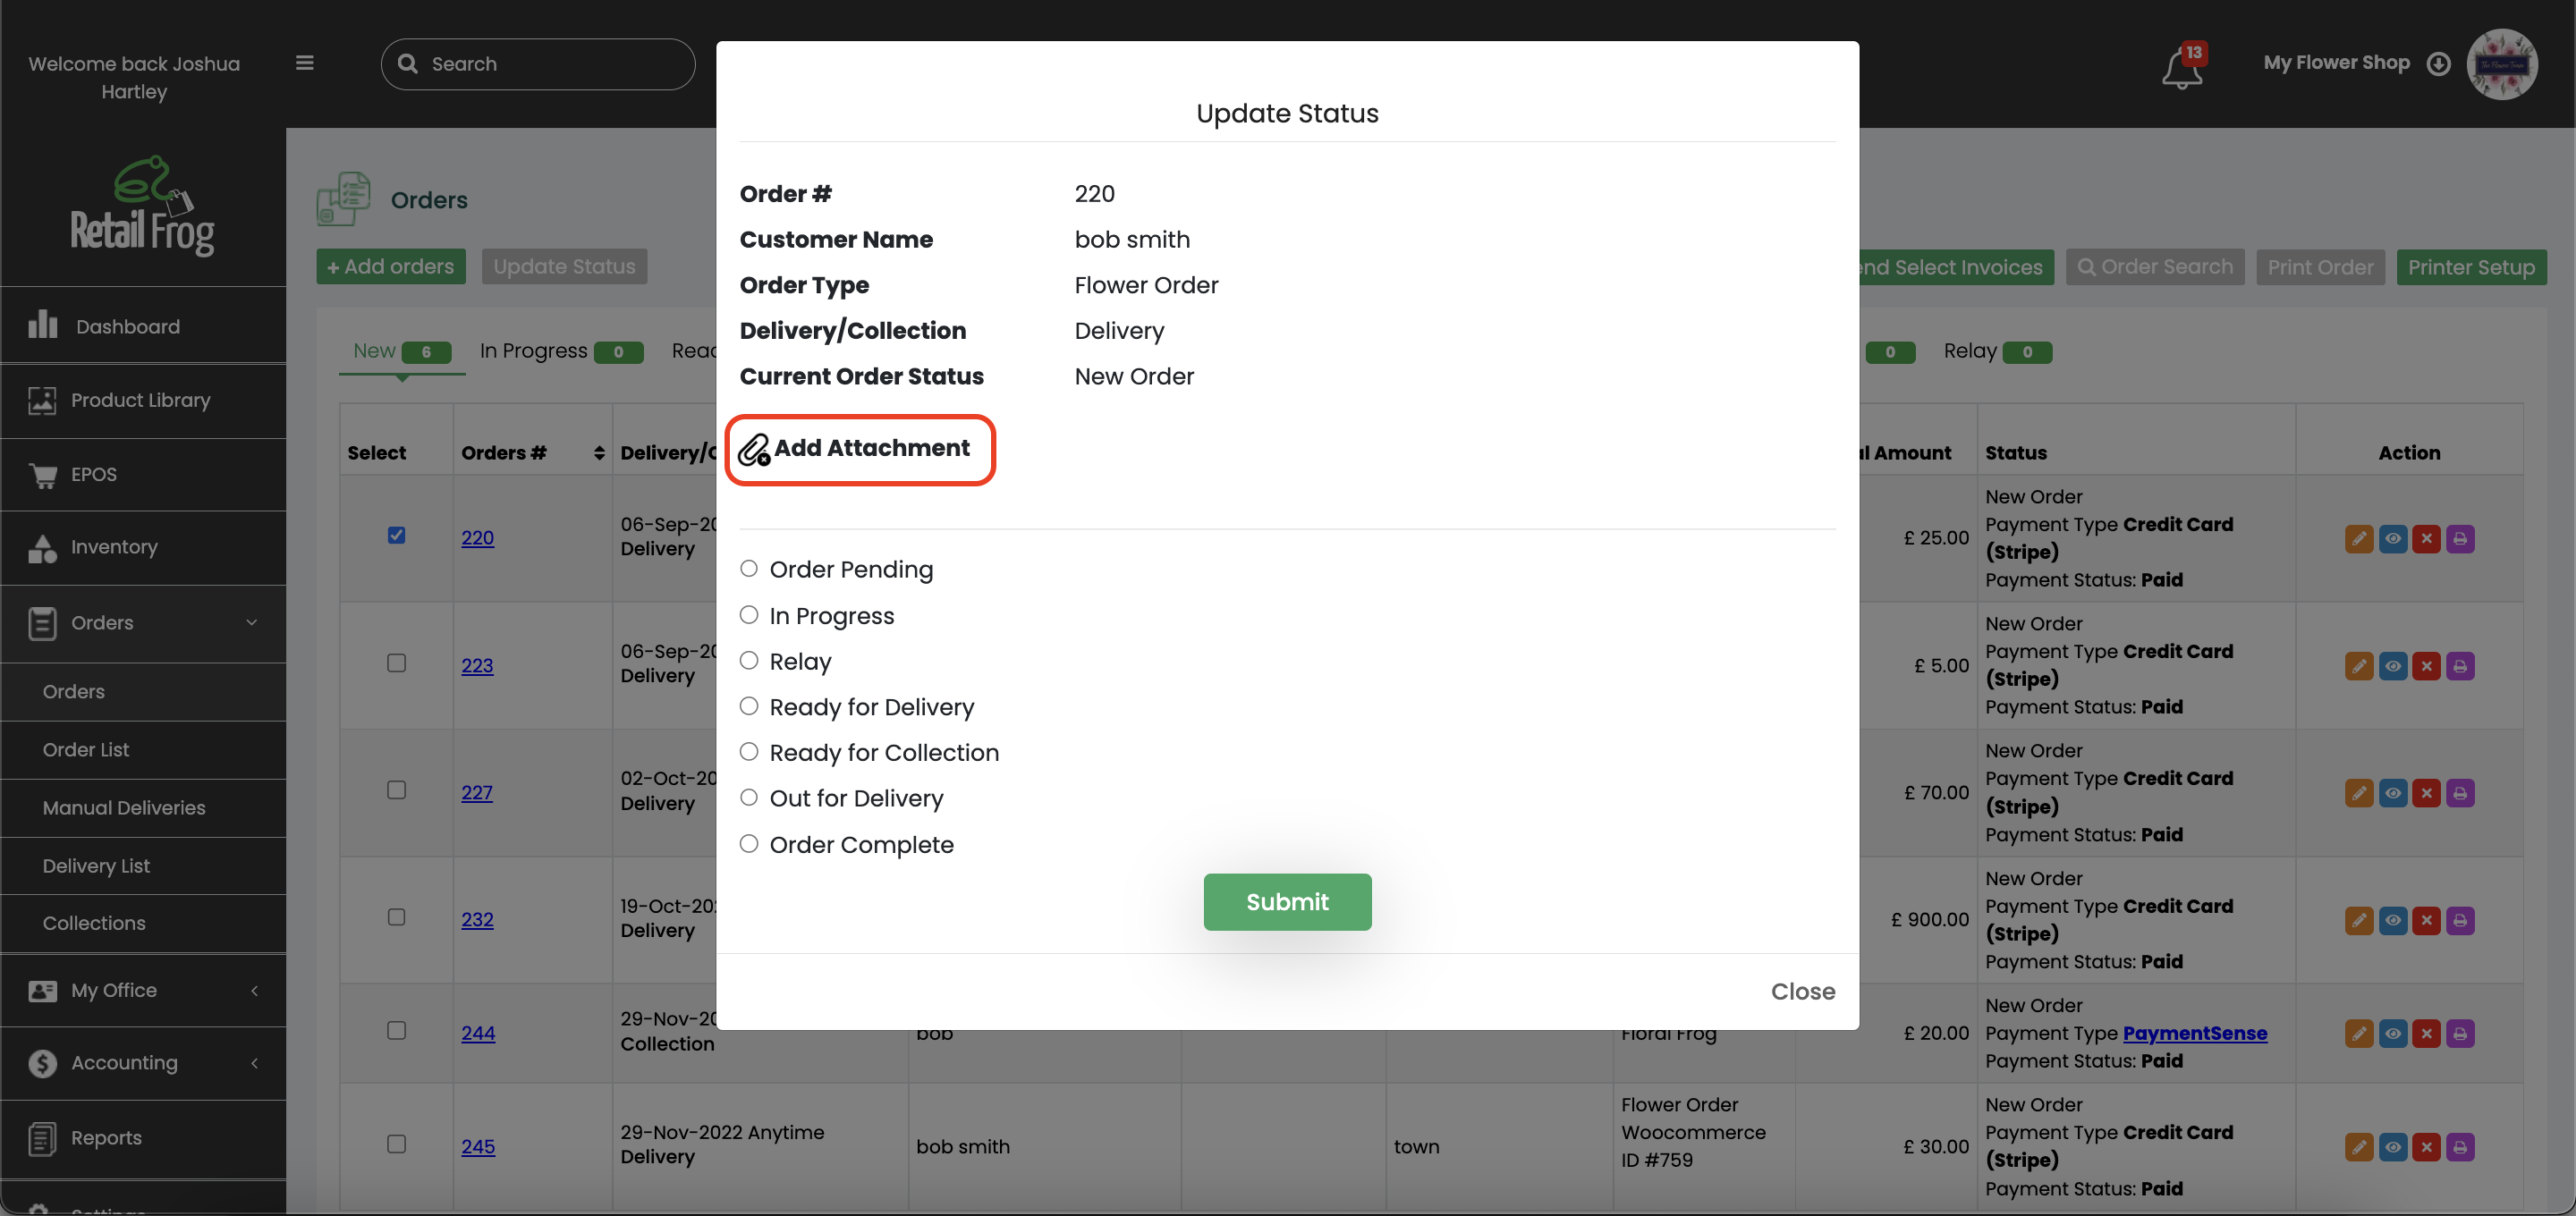
Task: Open the My Flower Shop dropdown arrow
Action: pos(2440,63)
